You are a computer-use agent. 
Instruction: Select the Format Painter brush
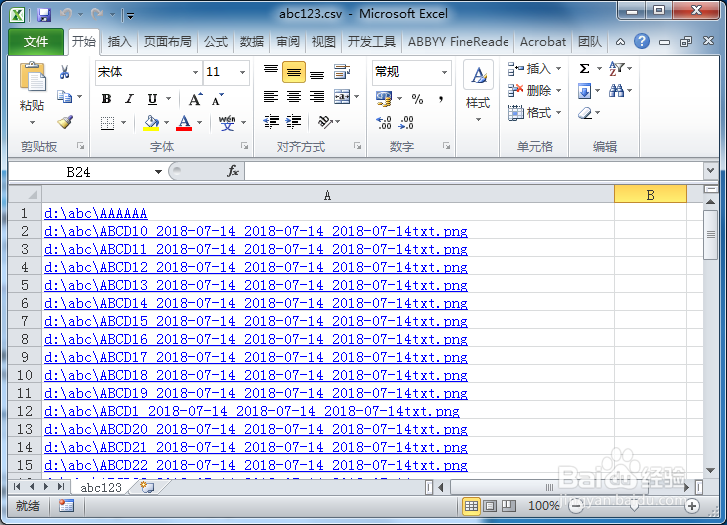tap(65, 122)
